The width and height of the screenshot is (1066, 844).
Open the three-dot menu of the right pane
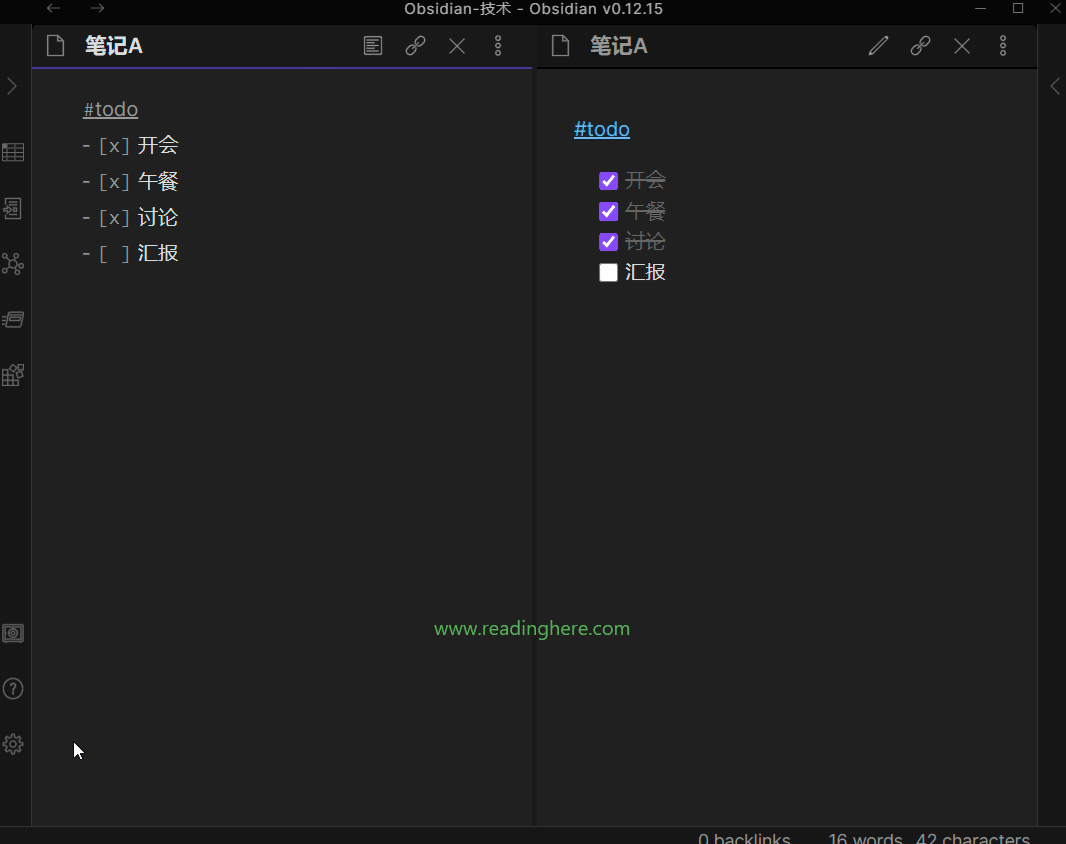point(1003,45)
